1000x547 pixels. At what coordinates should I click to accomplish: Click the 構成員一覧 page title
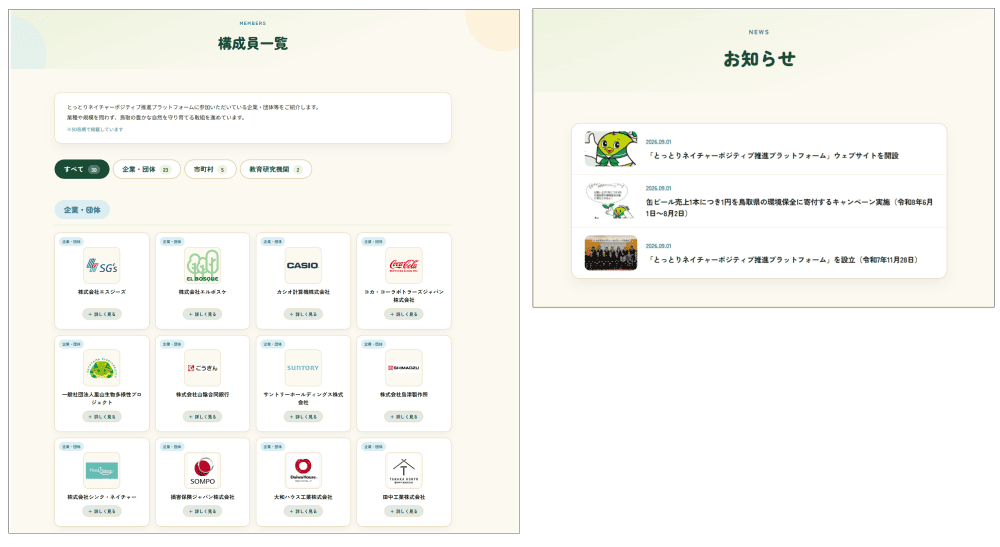253,43
